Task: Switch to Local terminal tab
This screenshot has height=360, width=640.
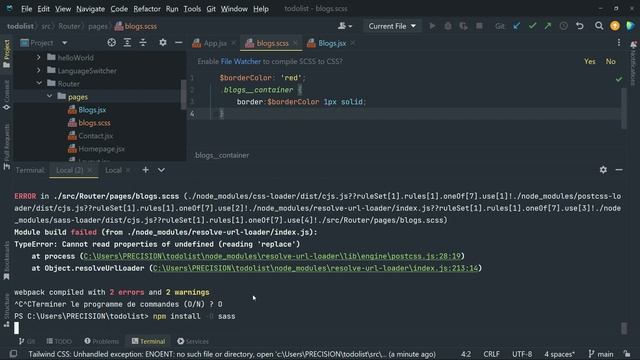Action: (x=113, y=170)
